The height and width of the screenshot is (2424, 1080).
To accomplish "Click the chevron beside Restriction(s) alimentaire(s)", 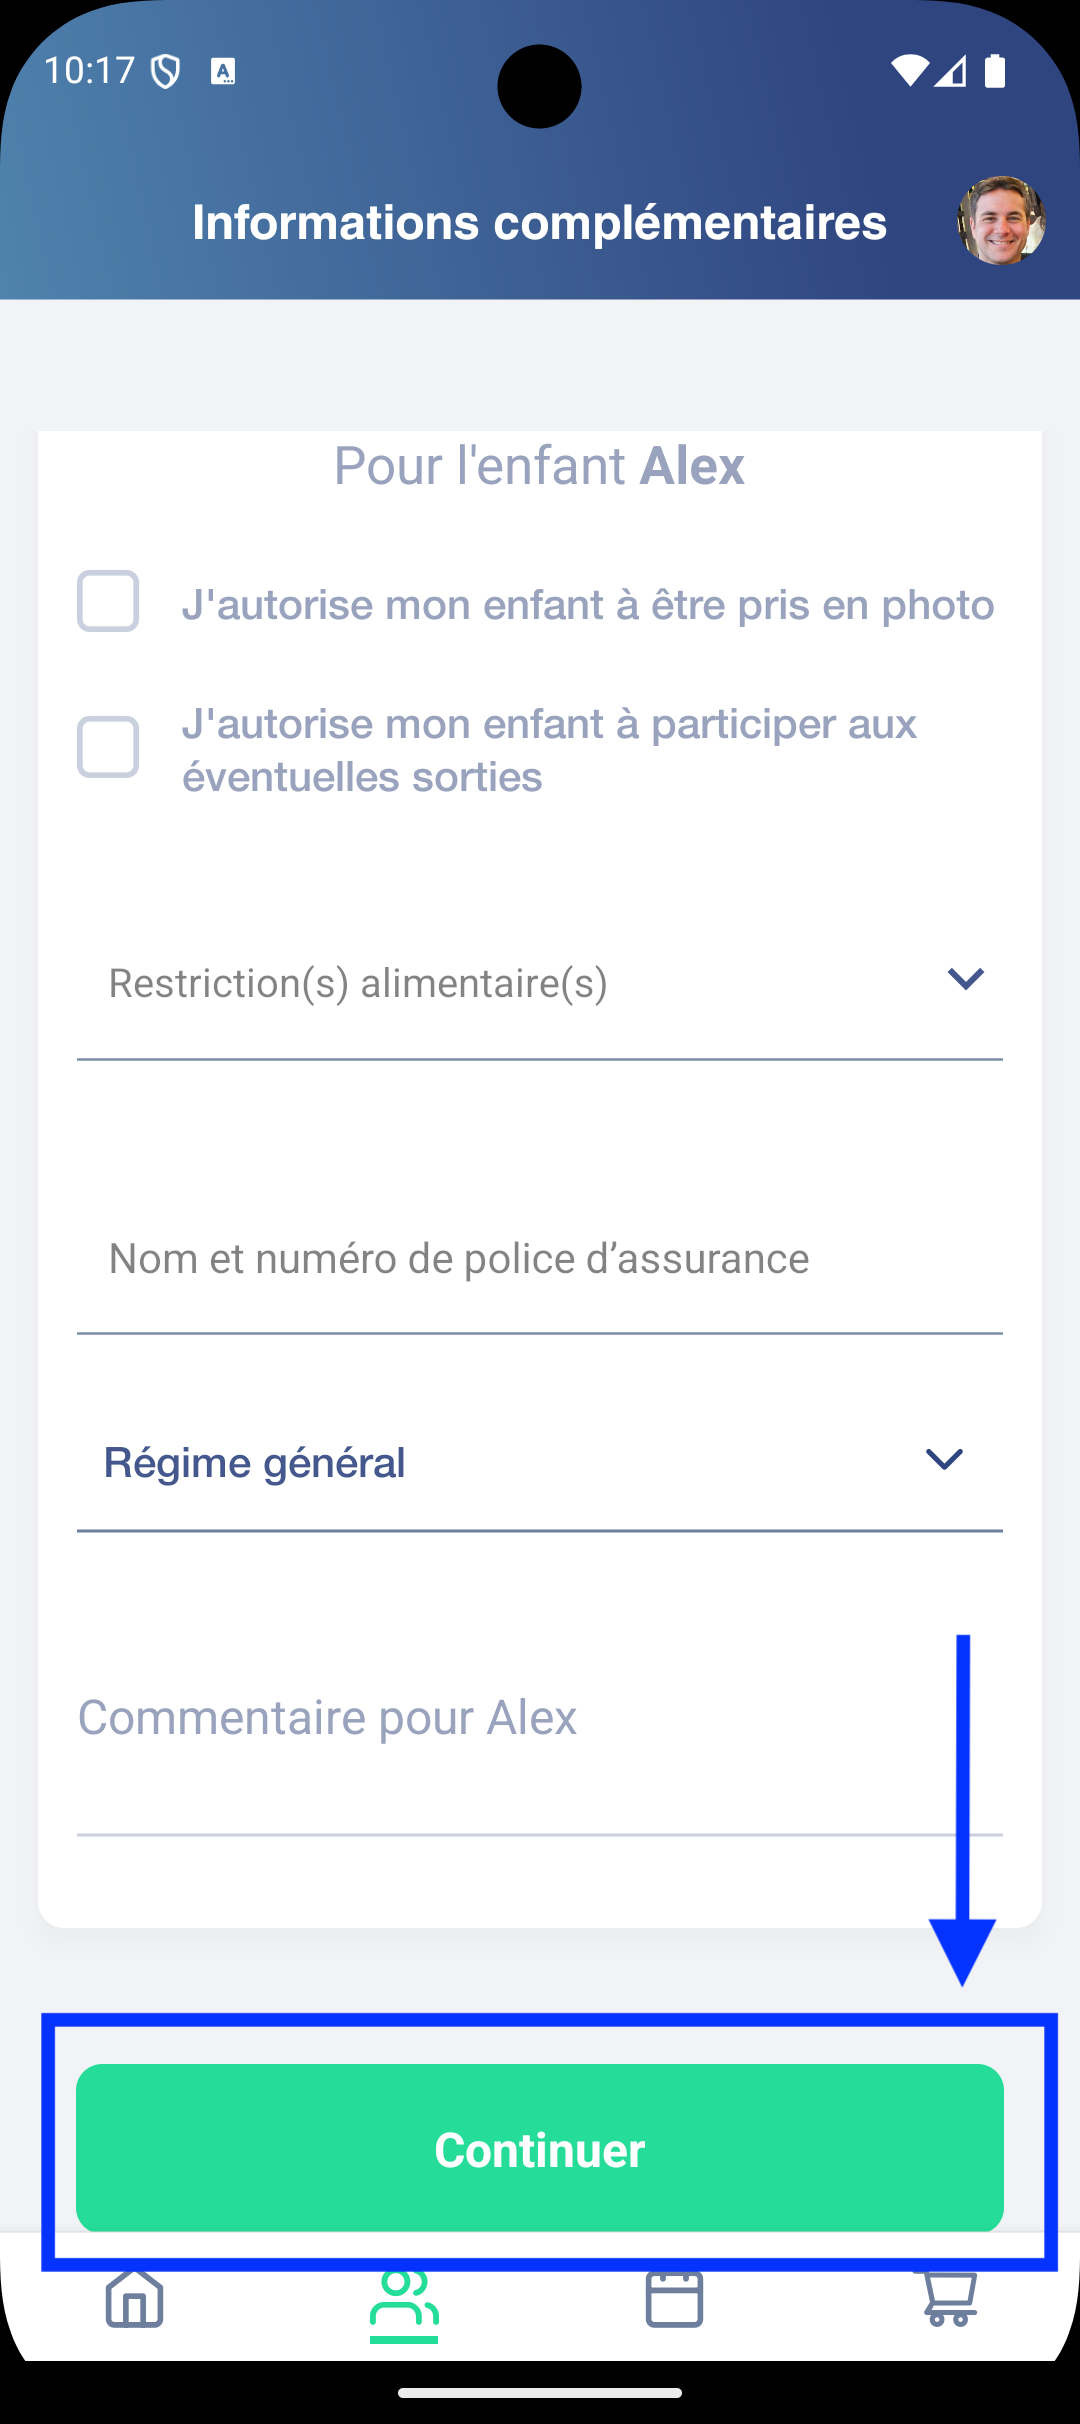I will tap(966, 979).
